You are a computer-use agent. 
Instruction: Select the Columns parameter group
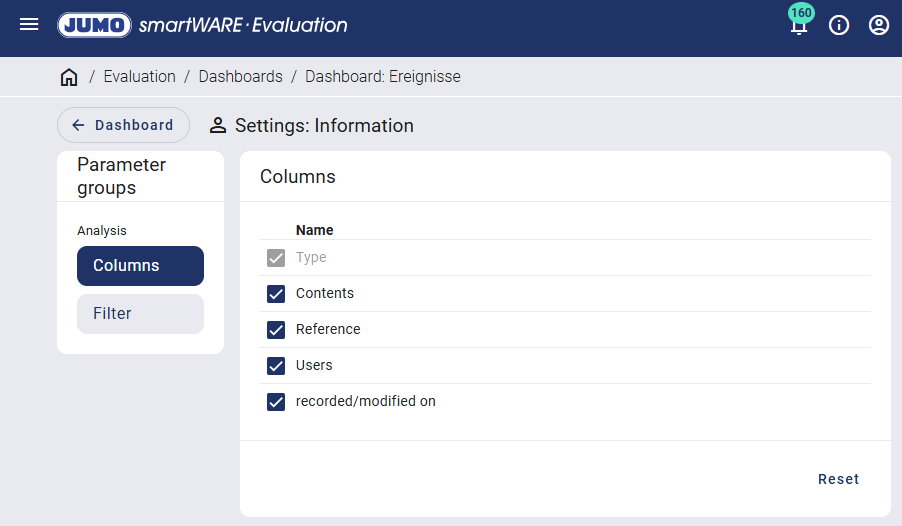(140, 266)
